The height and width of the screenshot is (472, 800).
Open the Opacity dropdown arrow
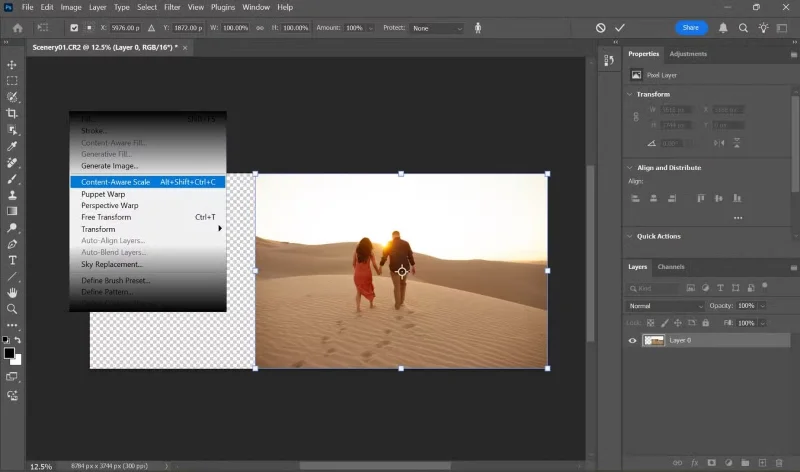(762, 306)
